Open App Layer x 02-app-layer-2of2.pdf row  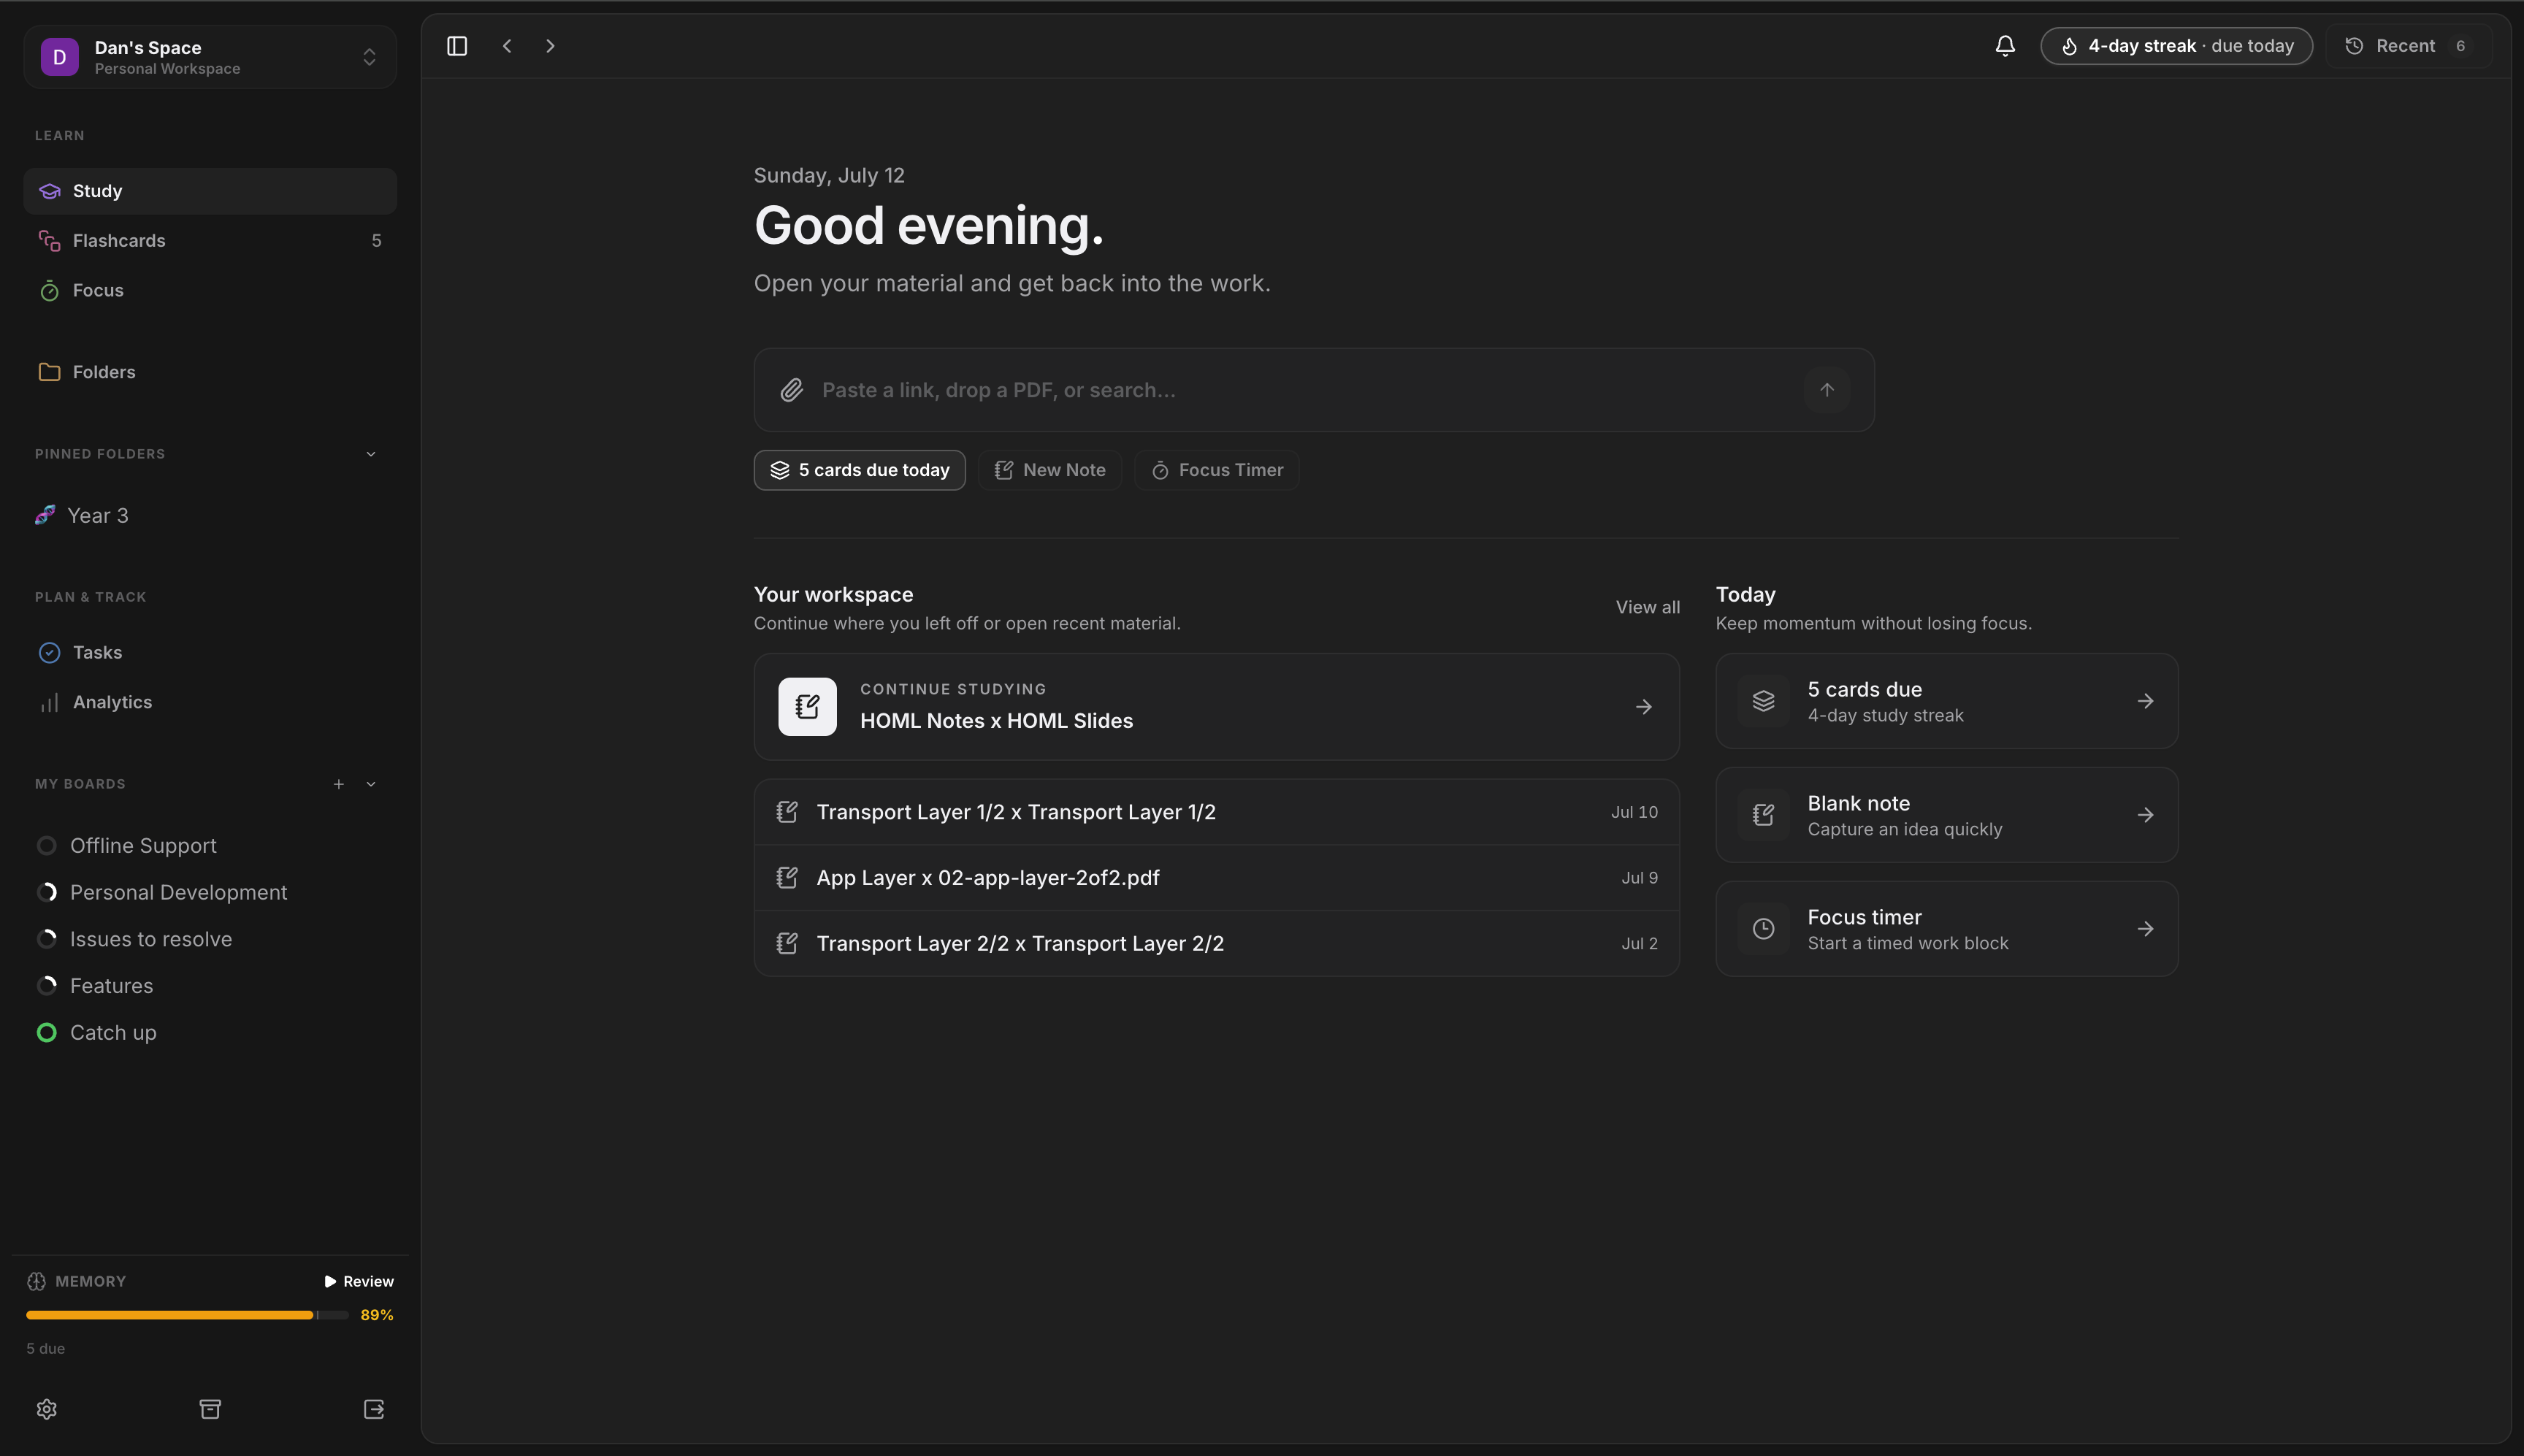1216,878
